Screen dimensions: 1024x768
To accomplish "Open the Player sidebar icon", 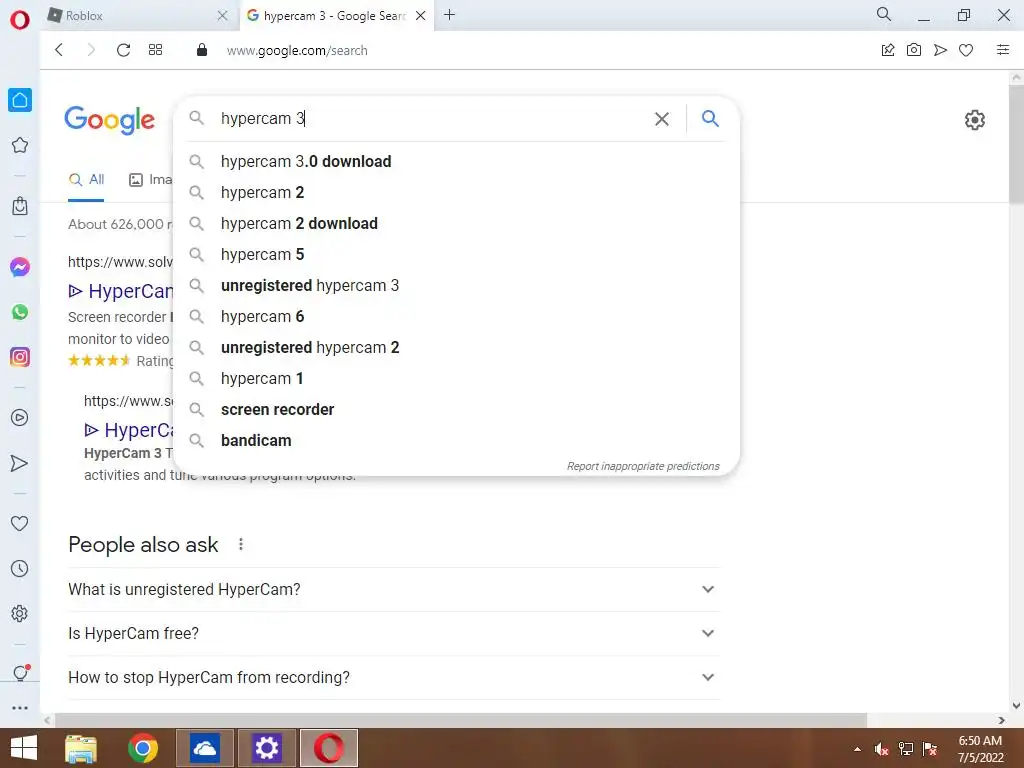I will pyautogui.click(x=20, y=417).
